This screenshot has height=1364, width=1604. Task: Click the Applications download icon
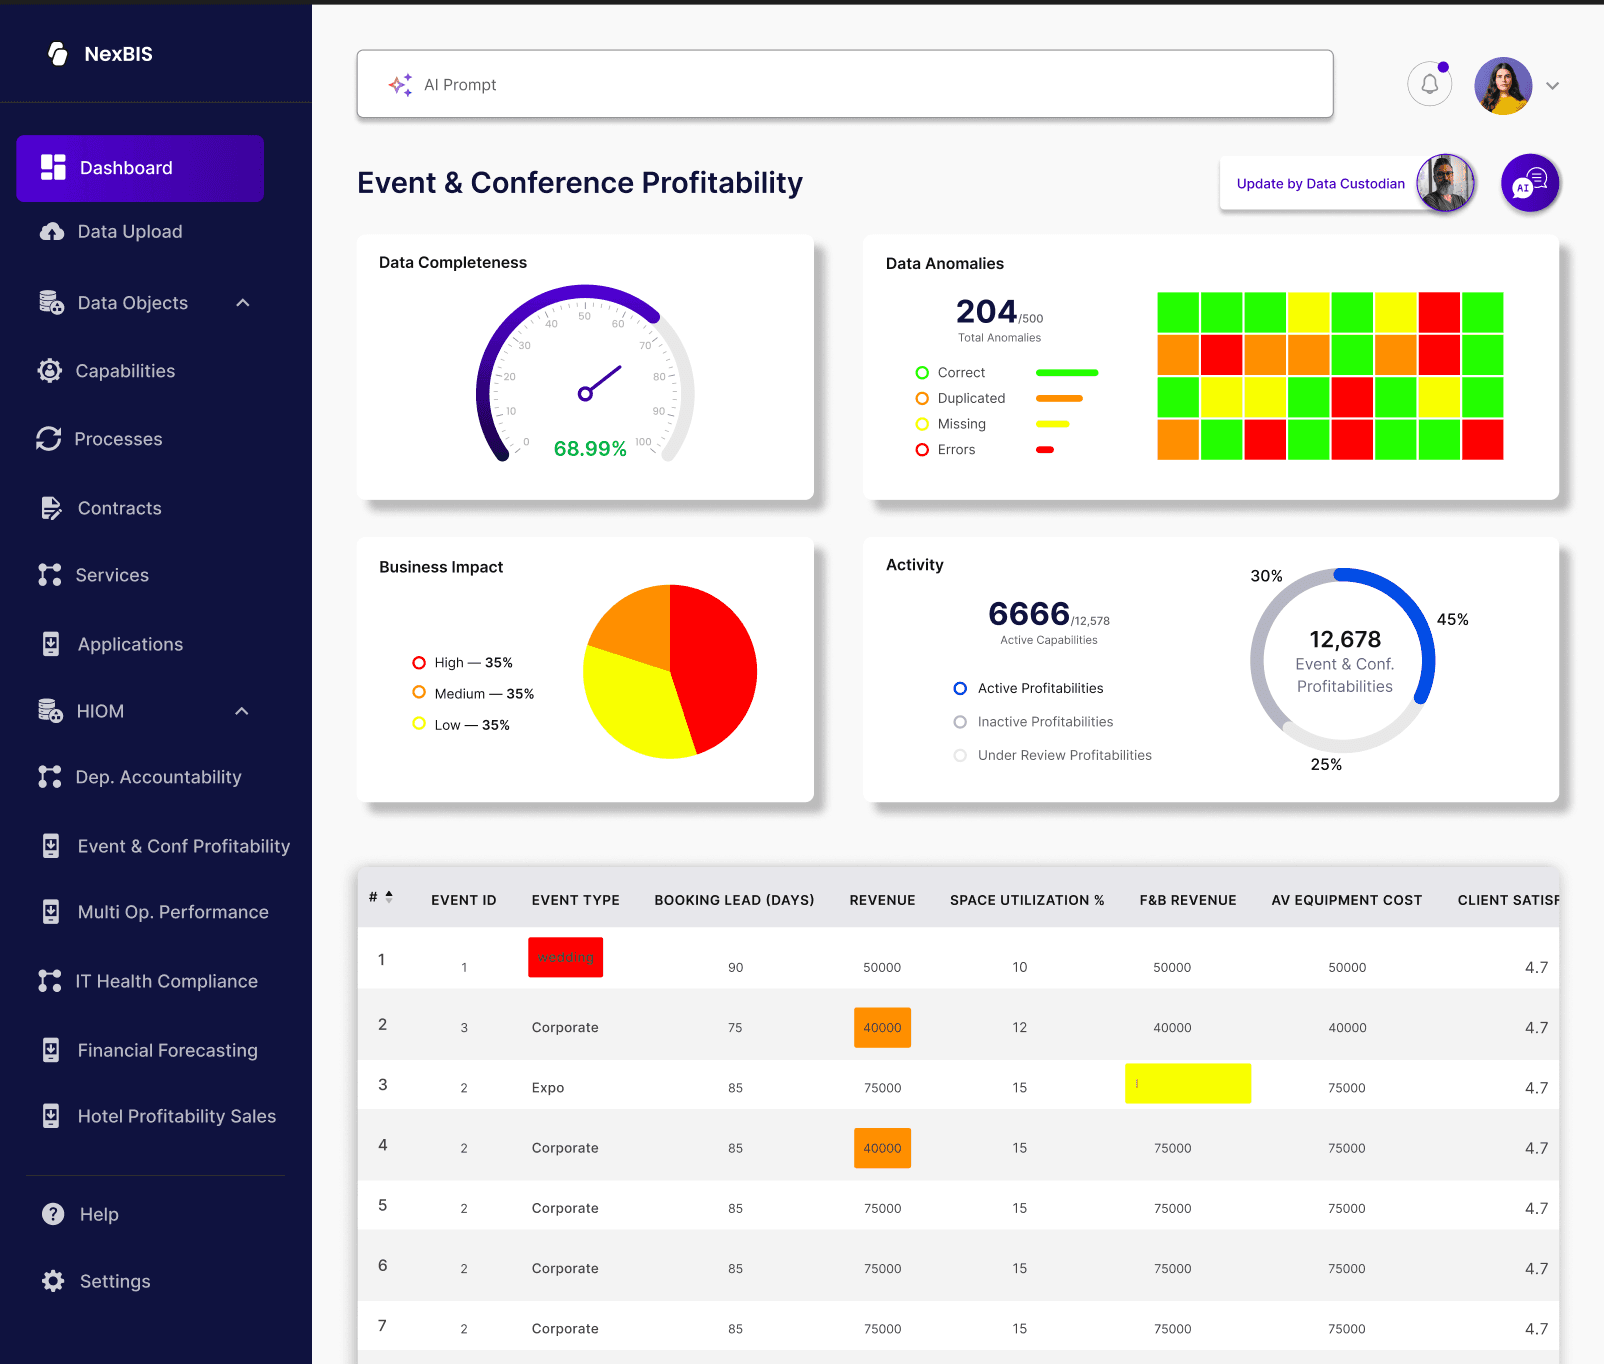pyautogui.click(x=51, y=644)
